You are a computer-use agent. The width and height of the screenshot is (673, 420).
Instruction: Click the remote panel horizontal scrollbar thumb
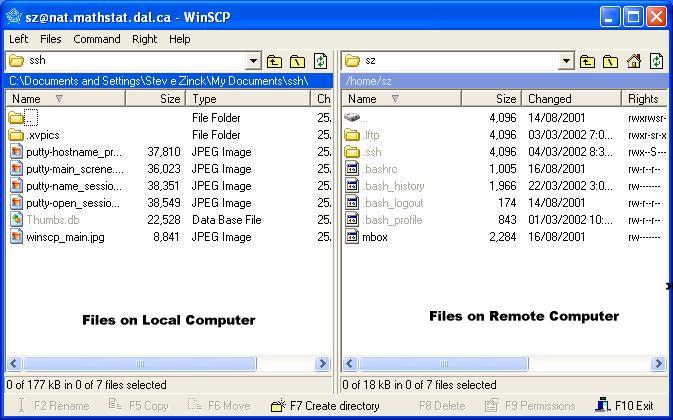click(444, 364)
